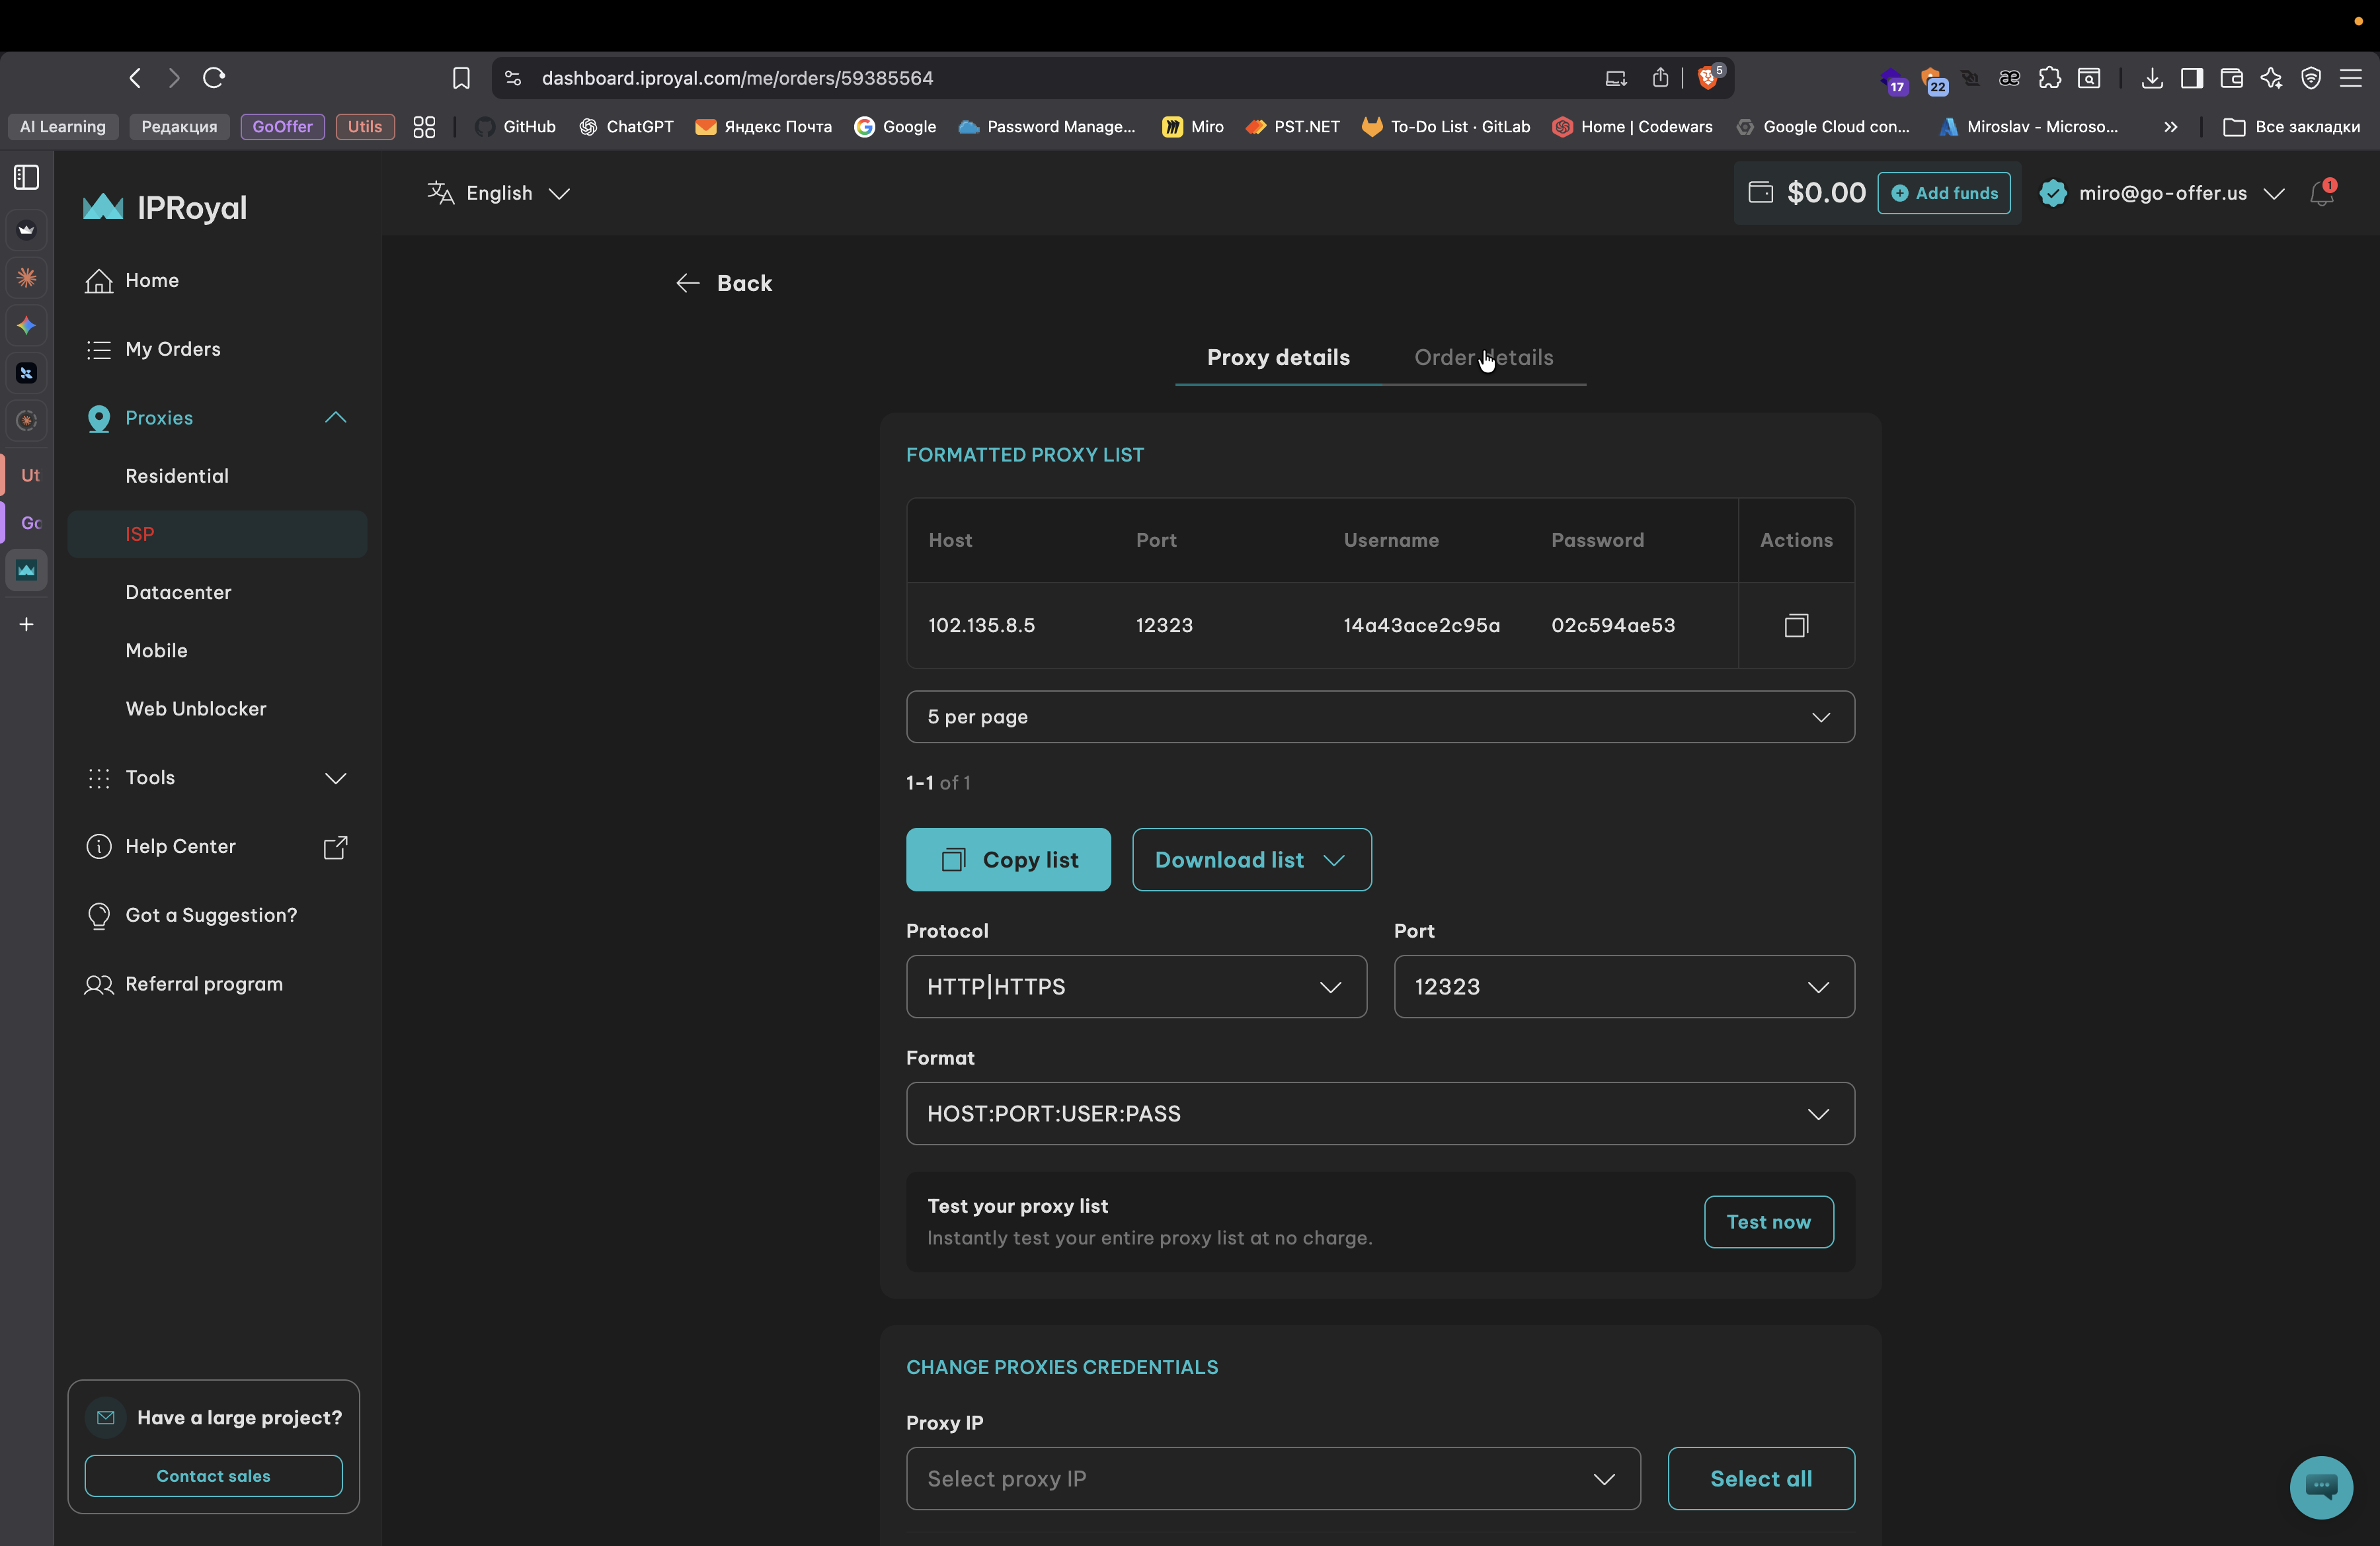This screenshot has width=2380, height=1546.
Task: Open the Format HOST:PORT:USER:PASS dropdown
Action: coord(1380,1114)
